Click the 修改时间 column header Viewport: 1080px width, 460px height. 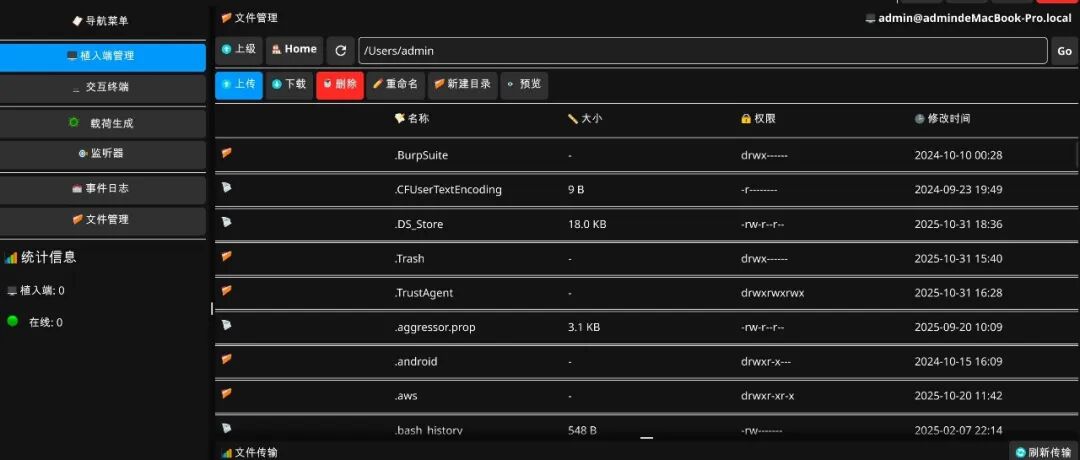pyautogui.click(x=942, y=118)
